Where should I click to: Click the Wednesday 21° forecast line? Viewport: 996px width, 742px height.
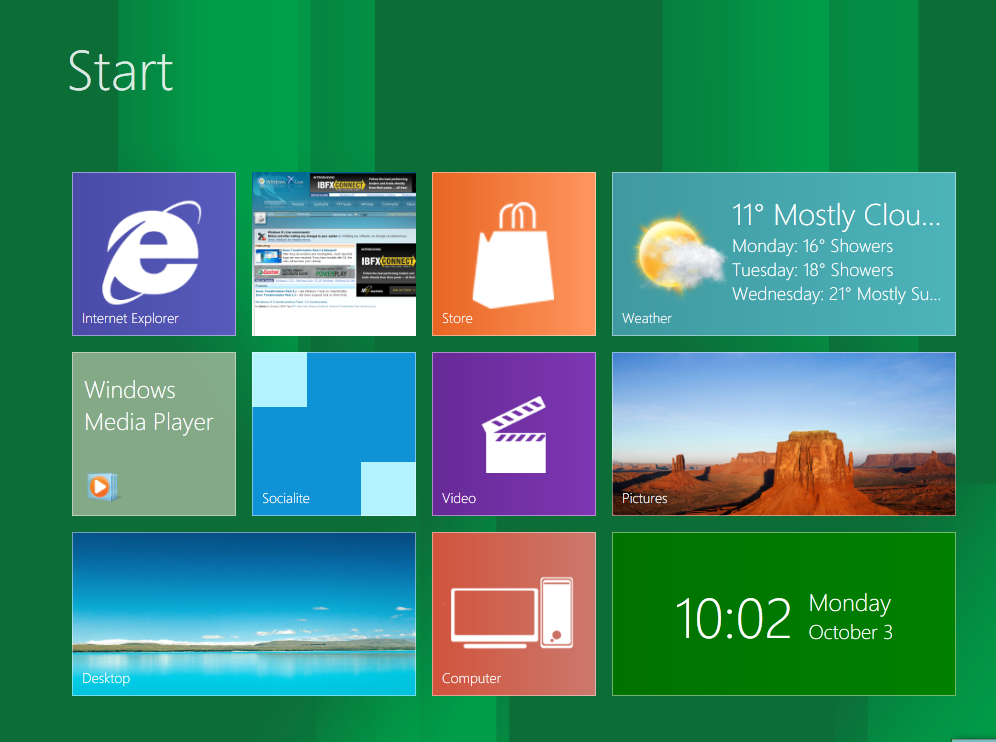[836, 294]
